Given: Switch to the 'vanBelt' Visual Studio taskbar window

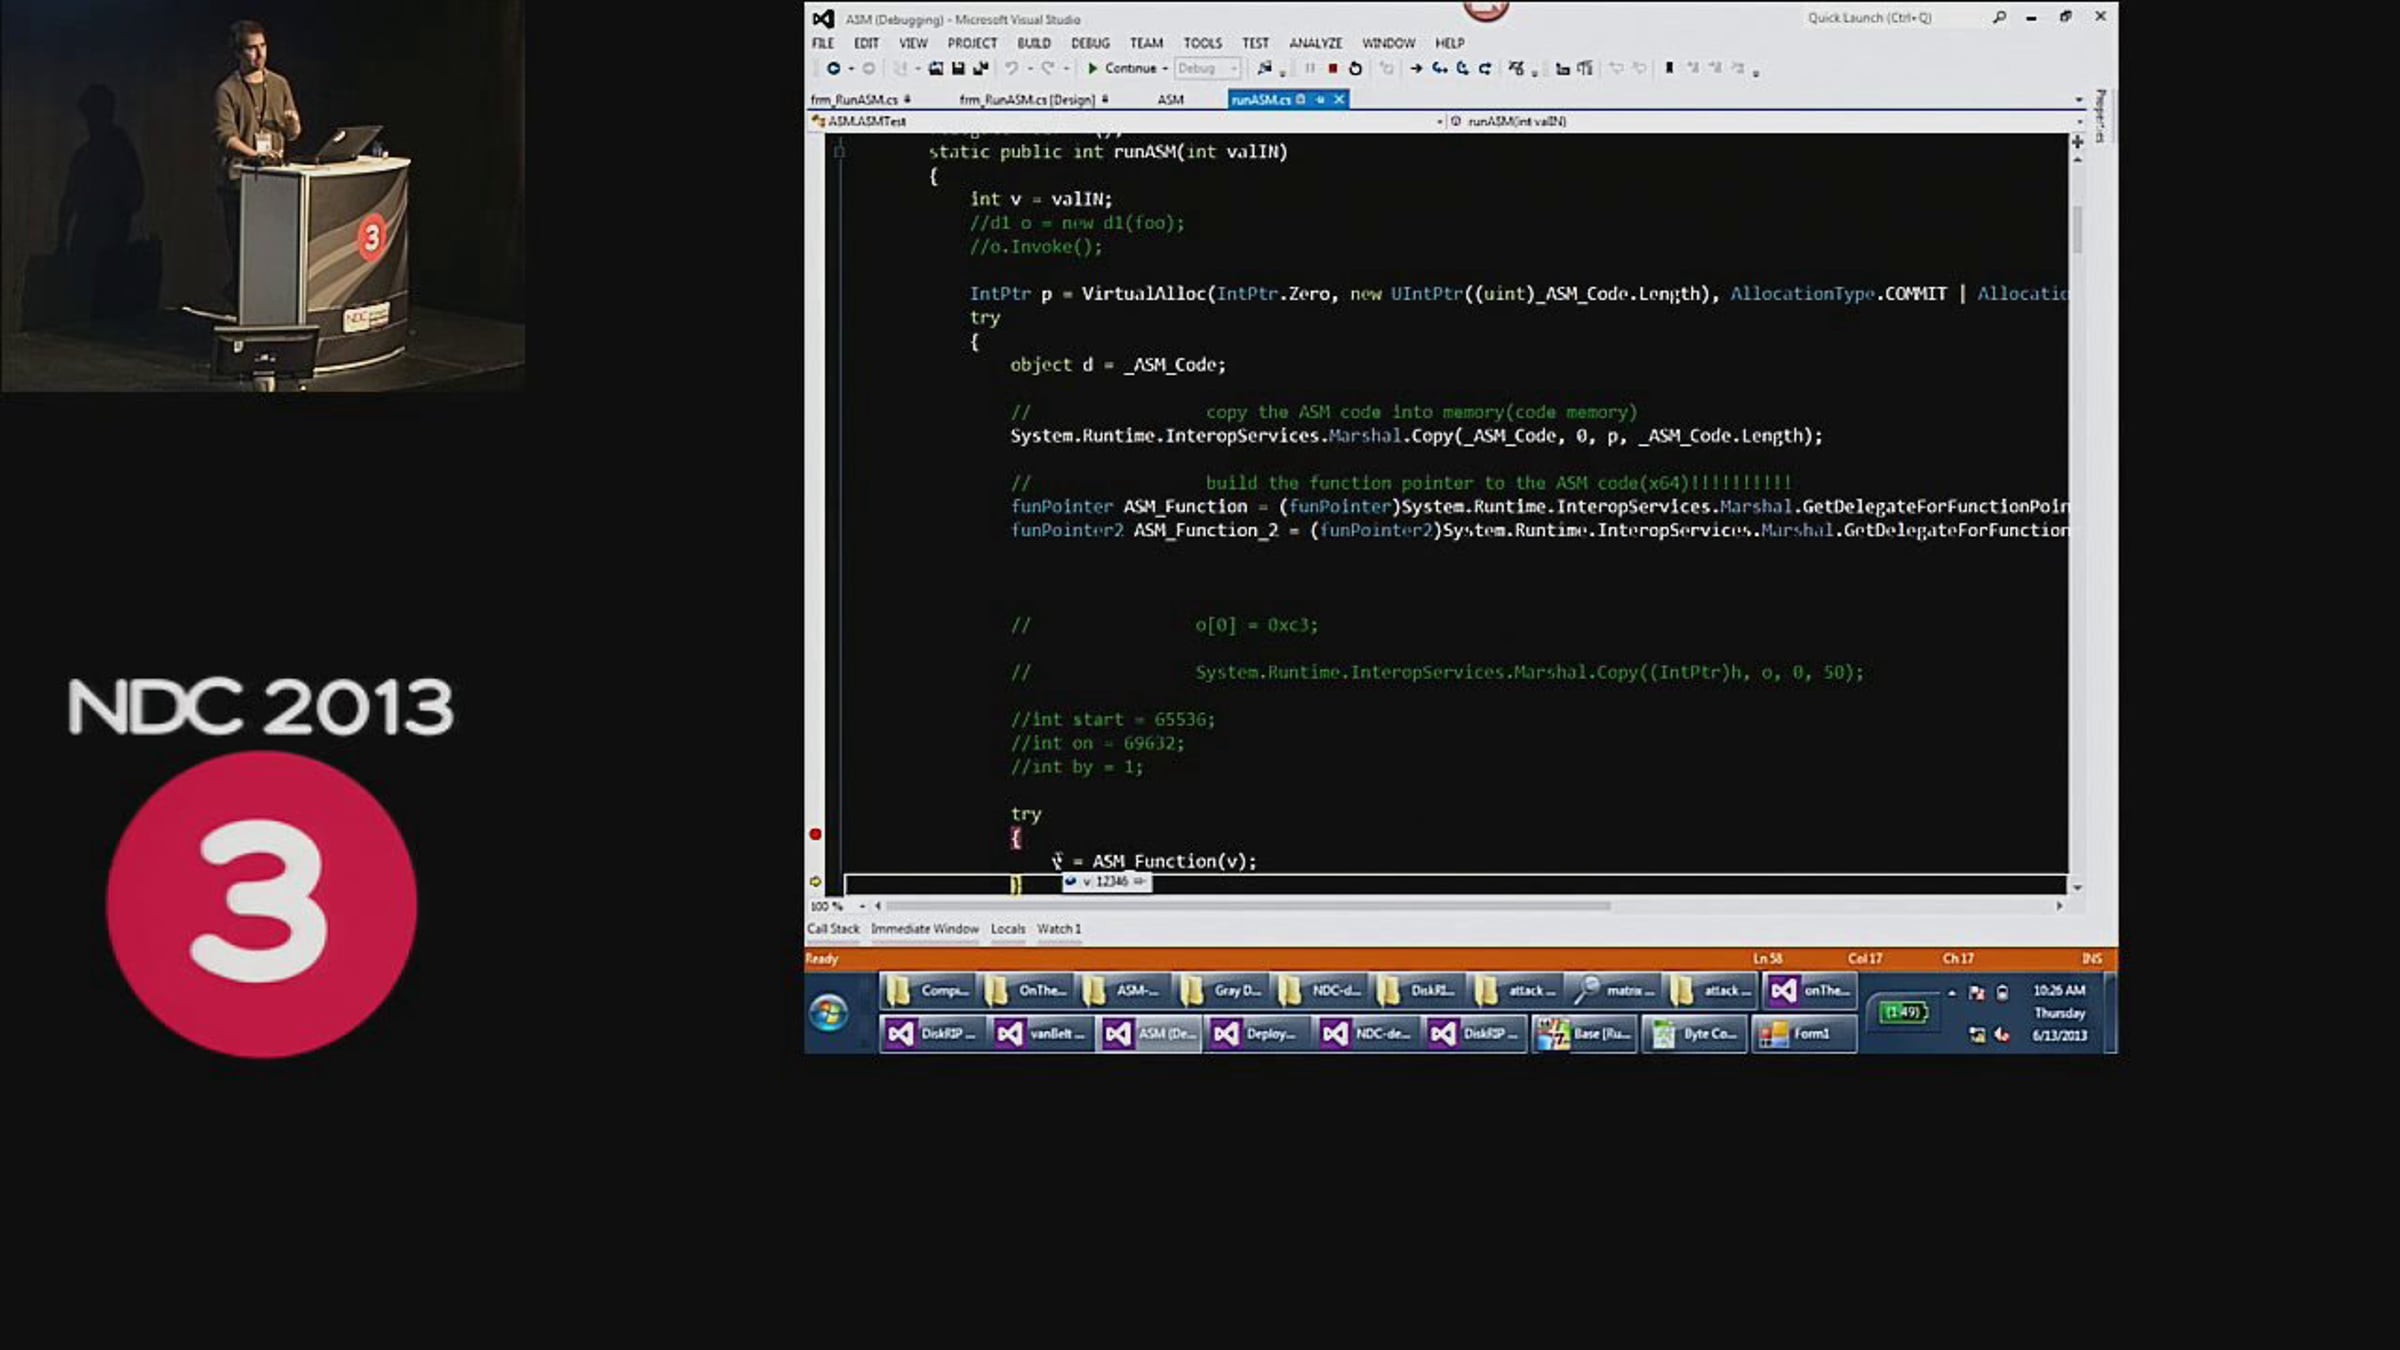Looking at the screenshot, I should (1041, 1034).
